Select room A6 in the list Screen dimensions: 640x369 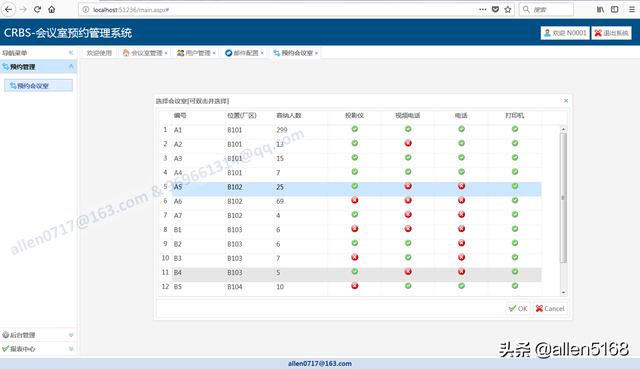click(350, 201)
